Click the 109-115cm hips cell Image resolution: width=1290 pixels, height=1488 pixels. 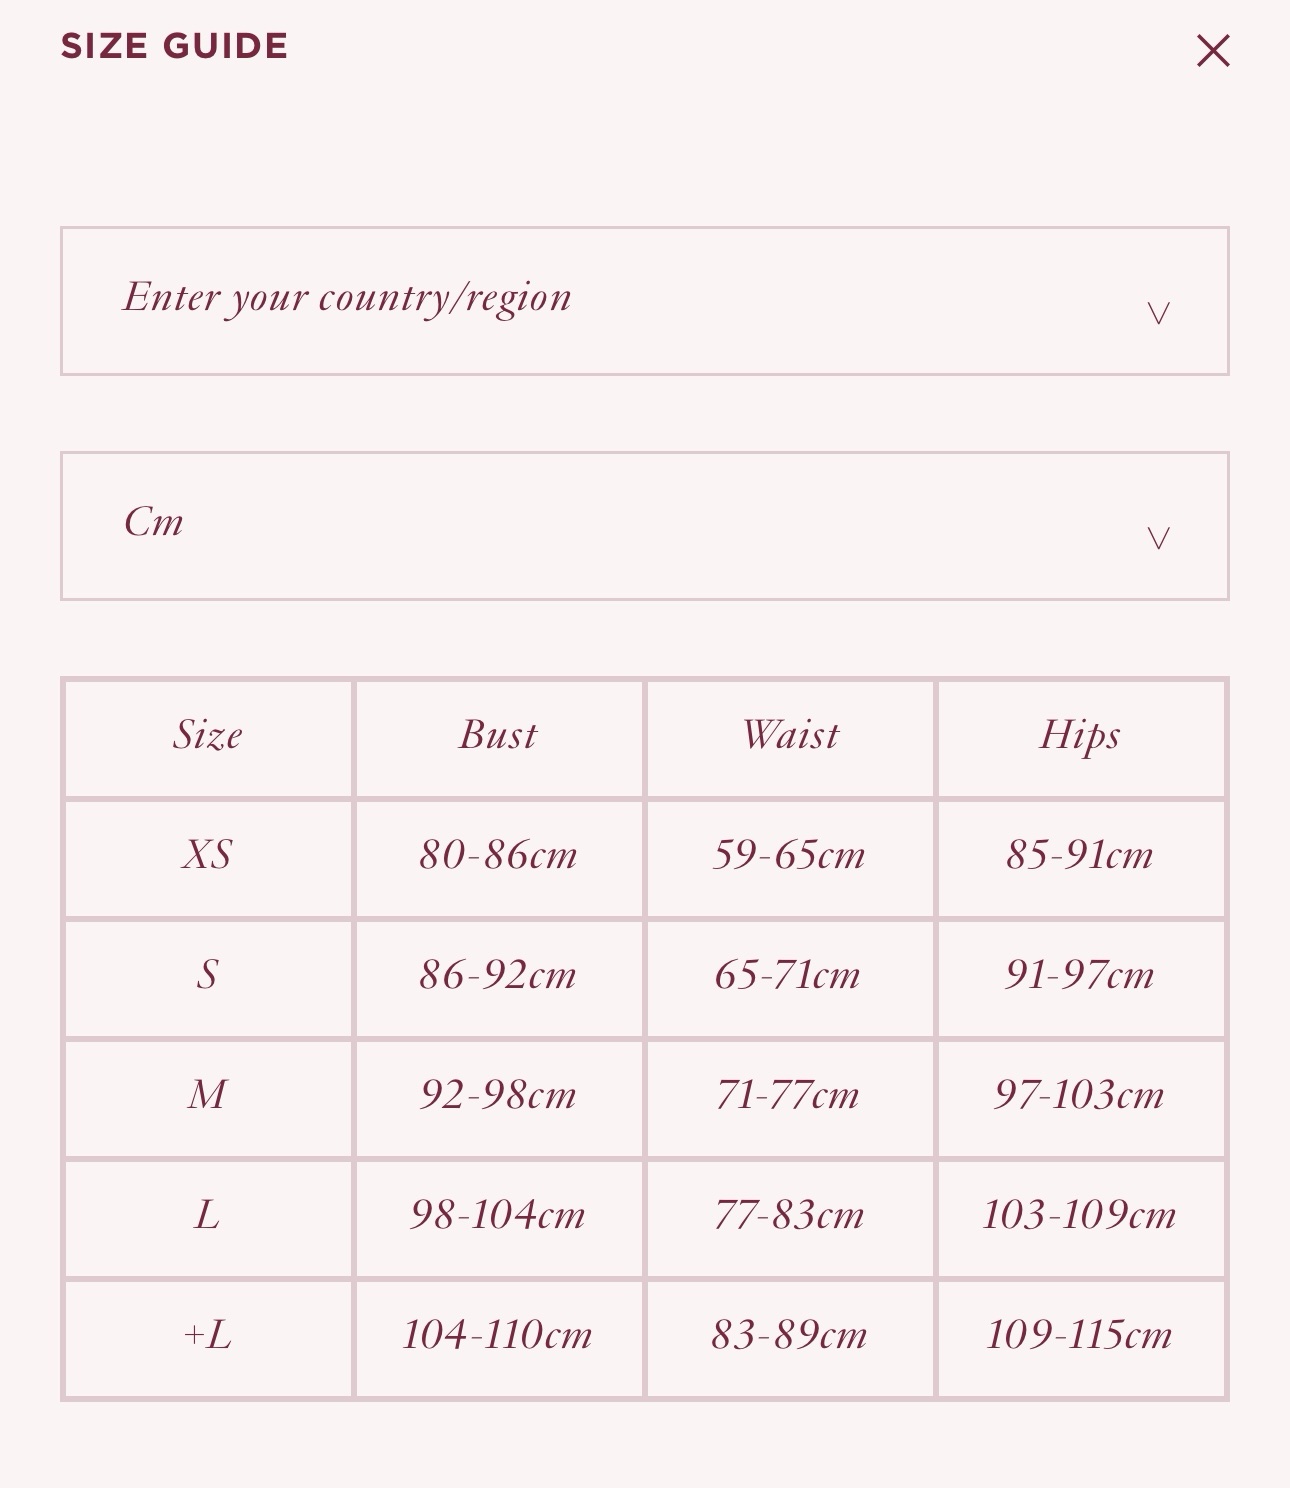[1079, 1335]
